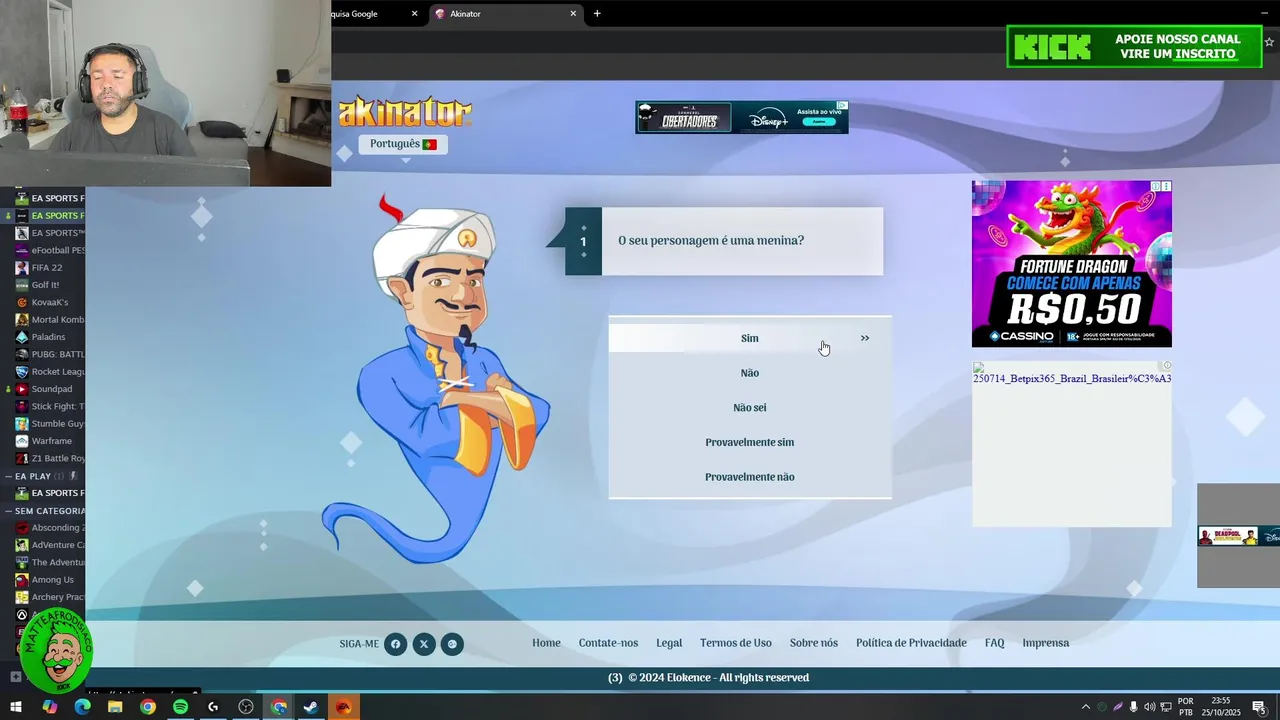Select eFootball PES in Steam library
Image resolution: width=1280 pixels, height=720 pixels.
(x=50, y=250)
